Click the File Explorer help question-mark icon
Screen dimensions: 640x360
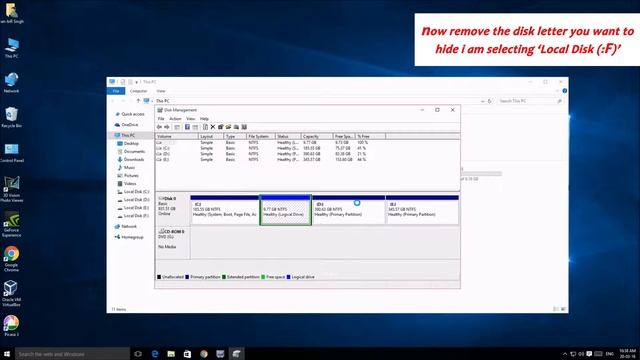pyautogui.click(x=564, y=91)
